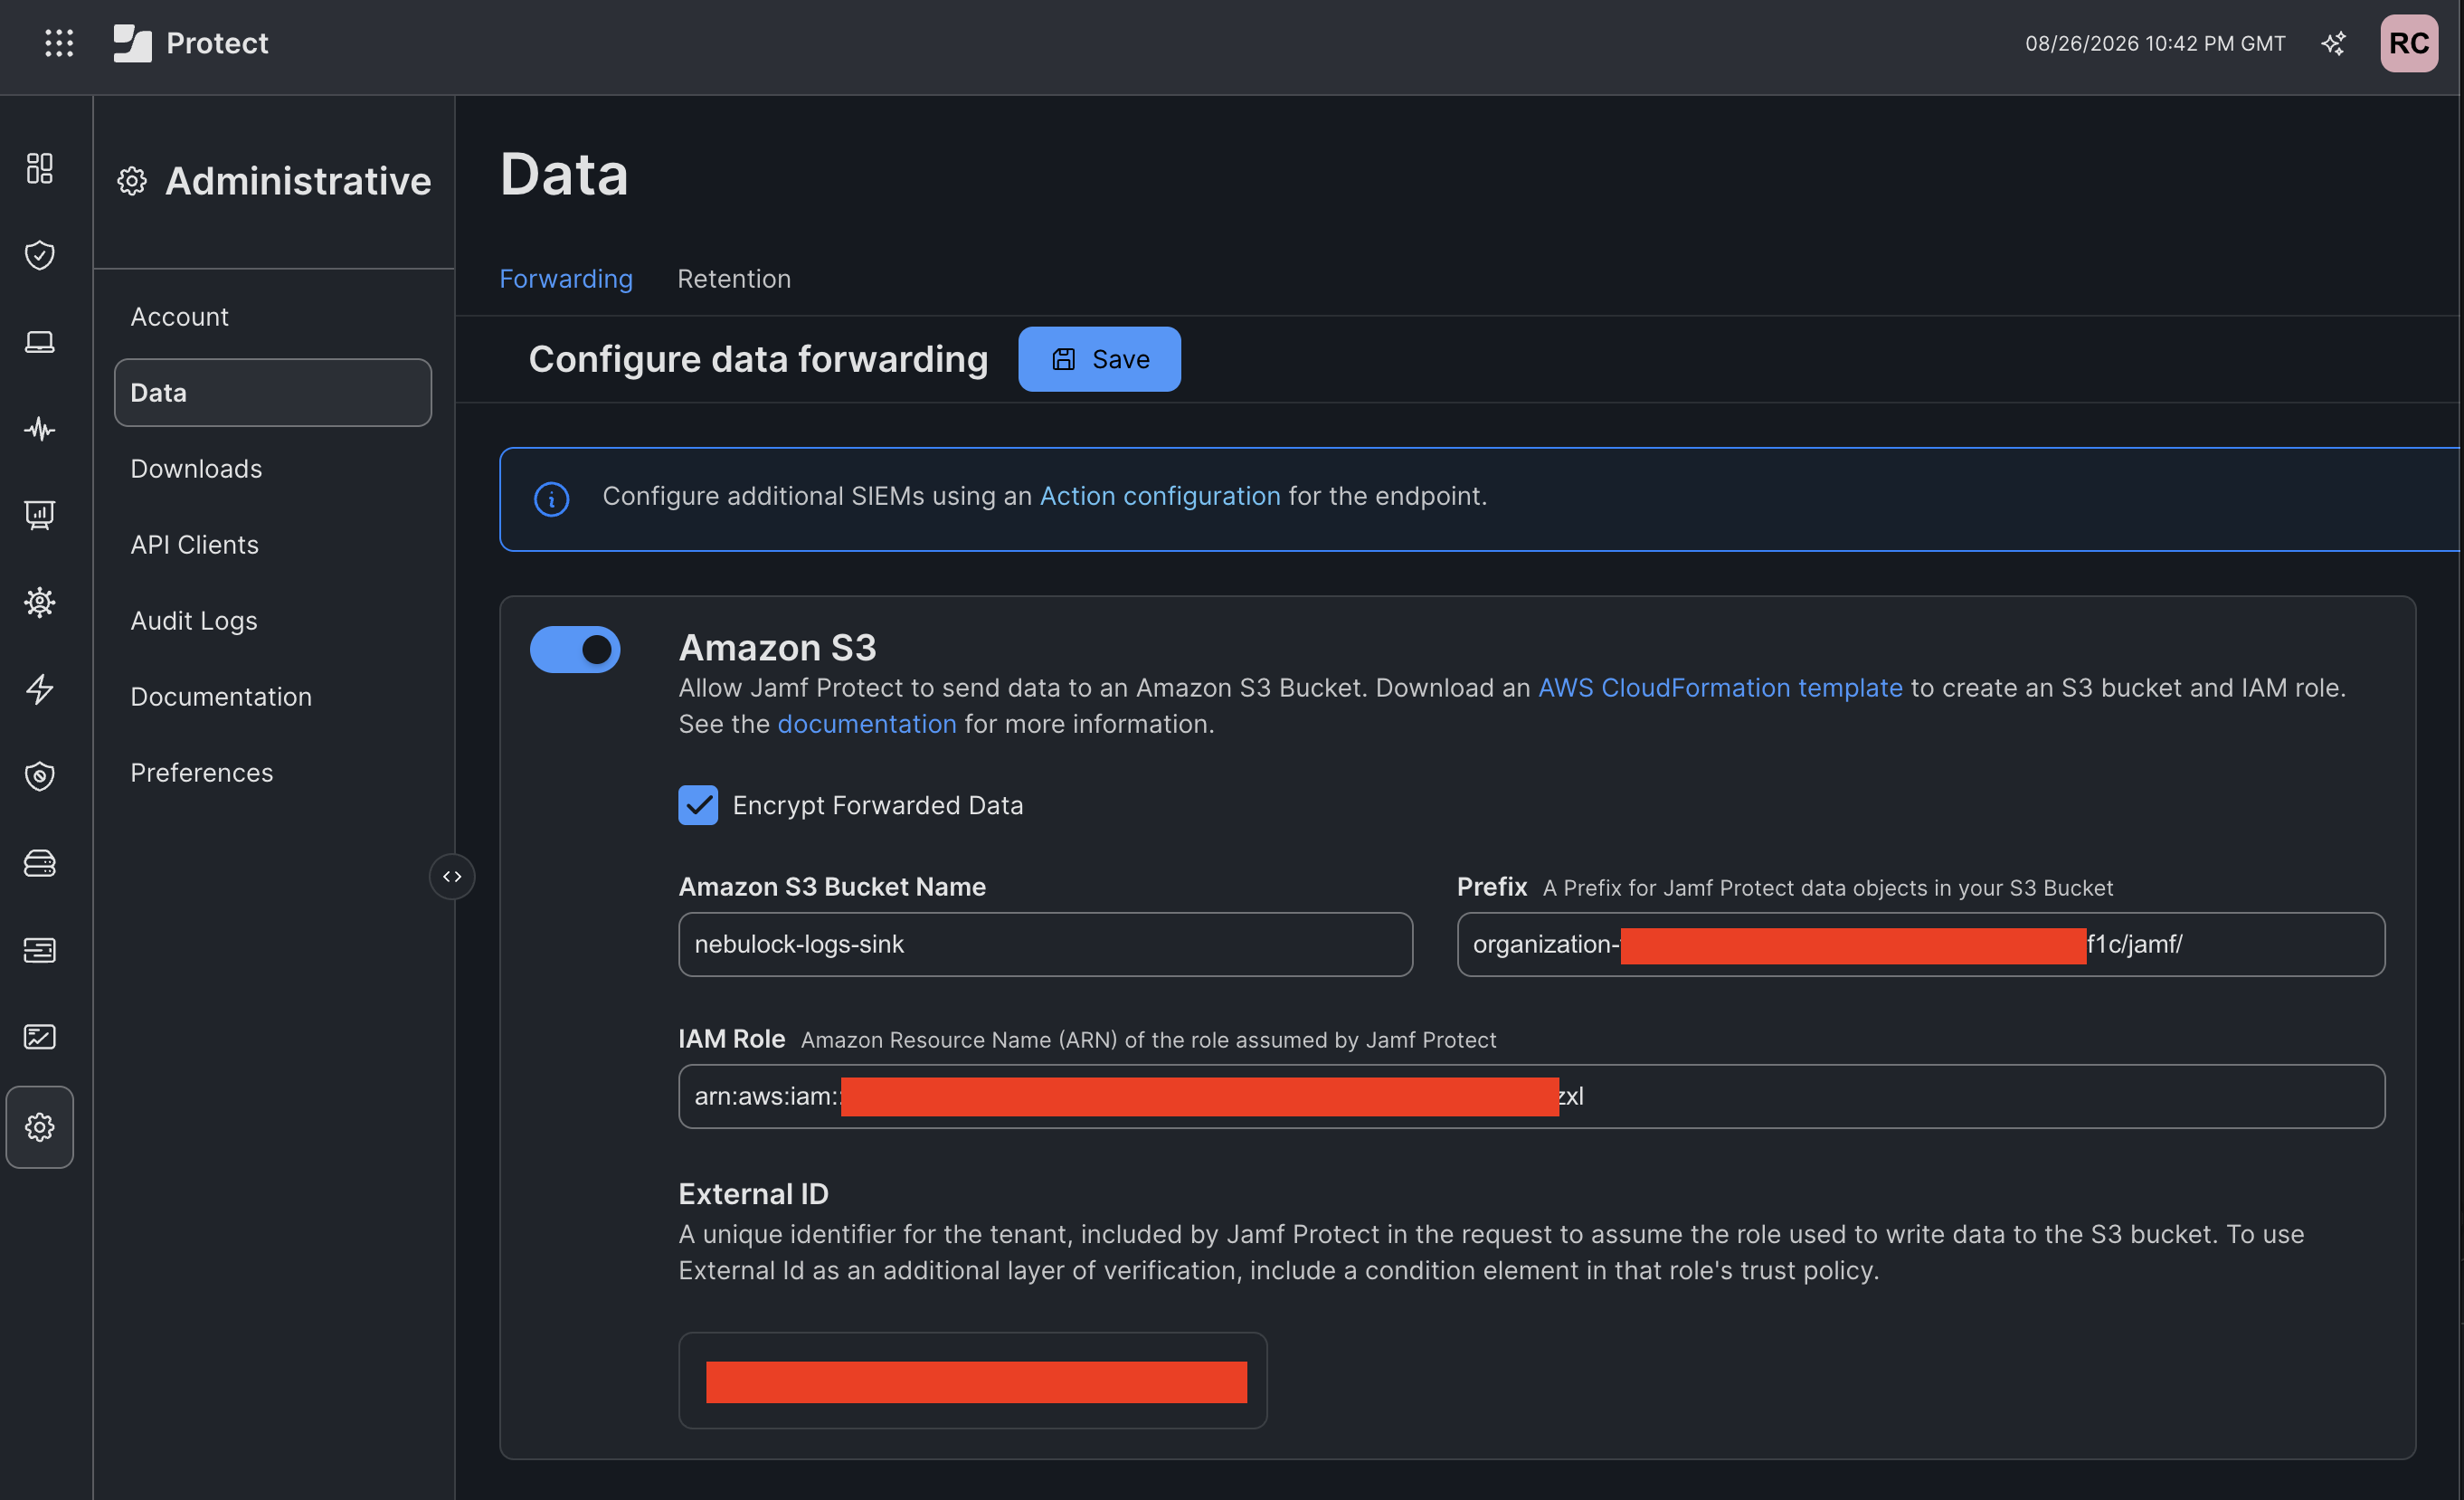Select the bug-shaped icon in the rail
The height and width of the screenshot is (1500, 2464).
(x=40, y=602)
